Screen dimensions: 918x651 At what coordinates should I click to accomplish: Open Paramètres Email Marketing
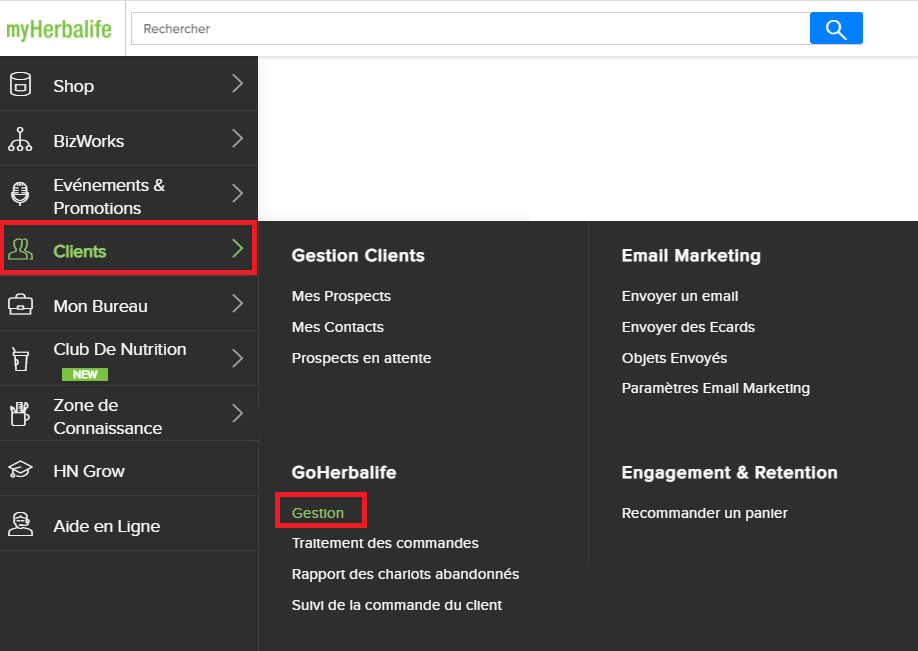[715, 388]
